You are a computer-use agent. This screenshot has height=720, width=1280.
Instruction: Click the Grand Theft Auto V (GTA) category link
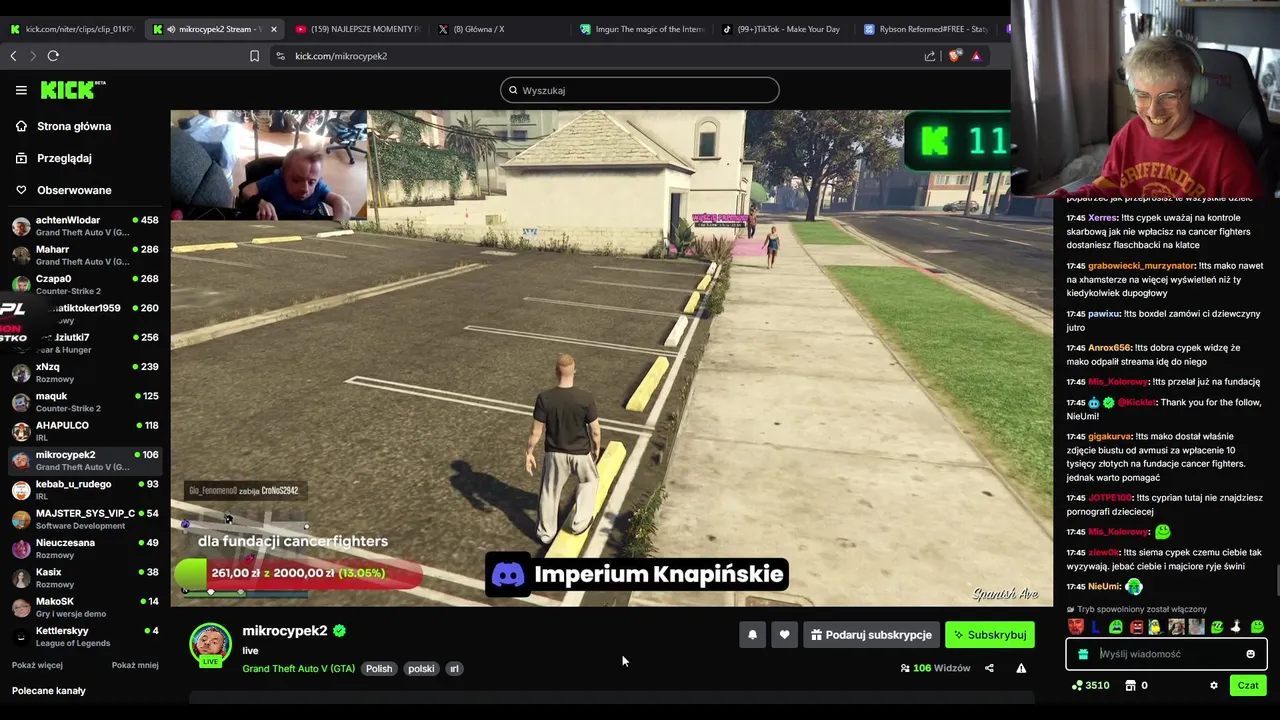(298, 668)
